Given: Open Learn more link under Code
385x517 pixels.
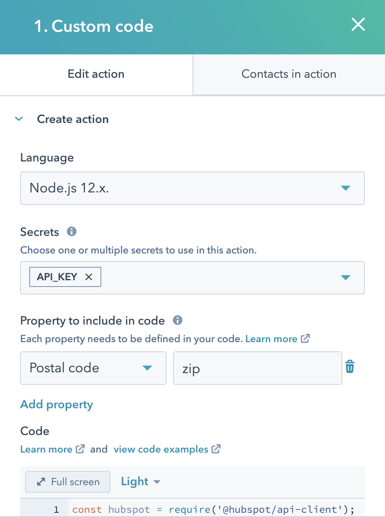Looking at the screenshot, I should [x=52, y=449].
